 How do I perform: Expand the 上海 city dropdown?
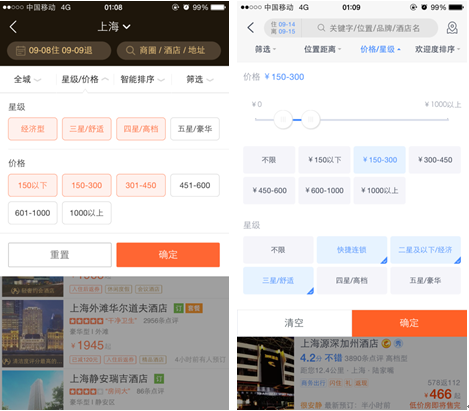(114, 27)
